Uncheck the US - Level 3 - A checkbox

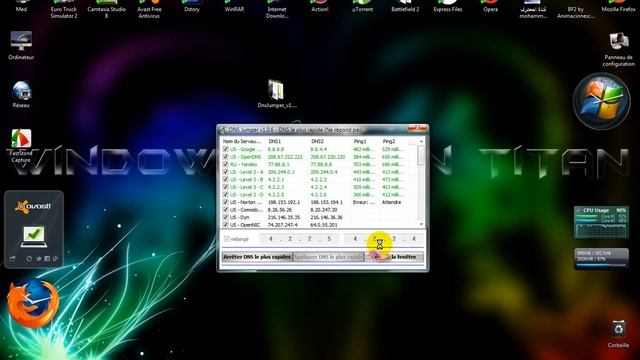(225, 172)
